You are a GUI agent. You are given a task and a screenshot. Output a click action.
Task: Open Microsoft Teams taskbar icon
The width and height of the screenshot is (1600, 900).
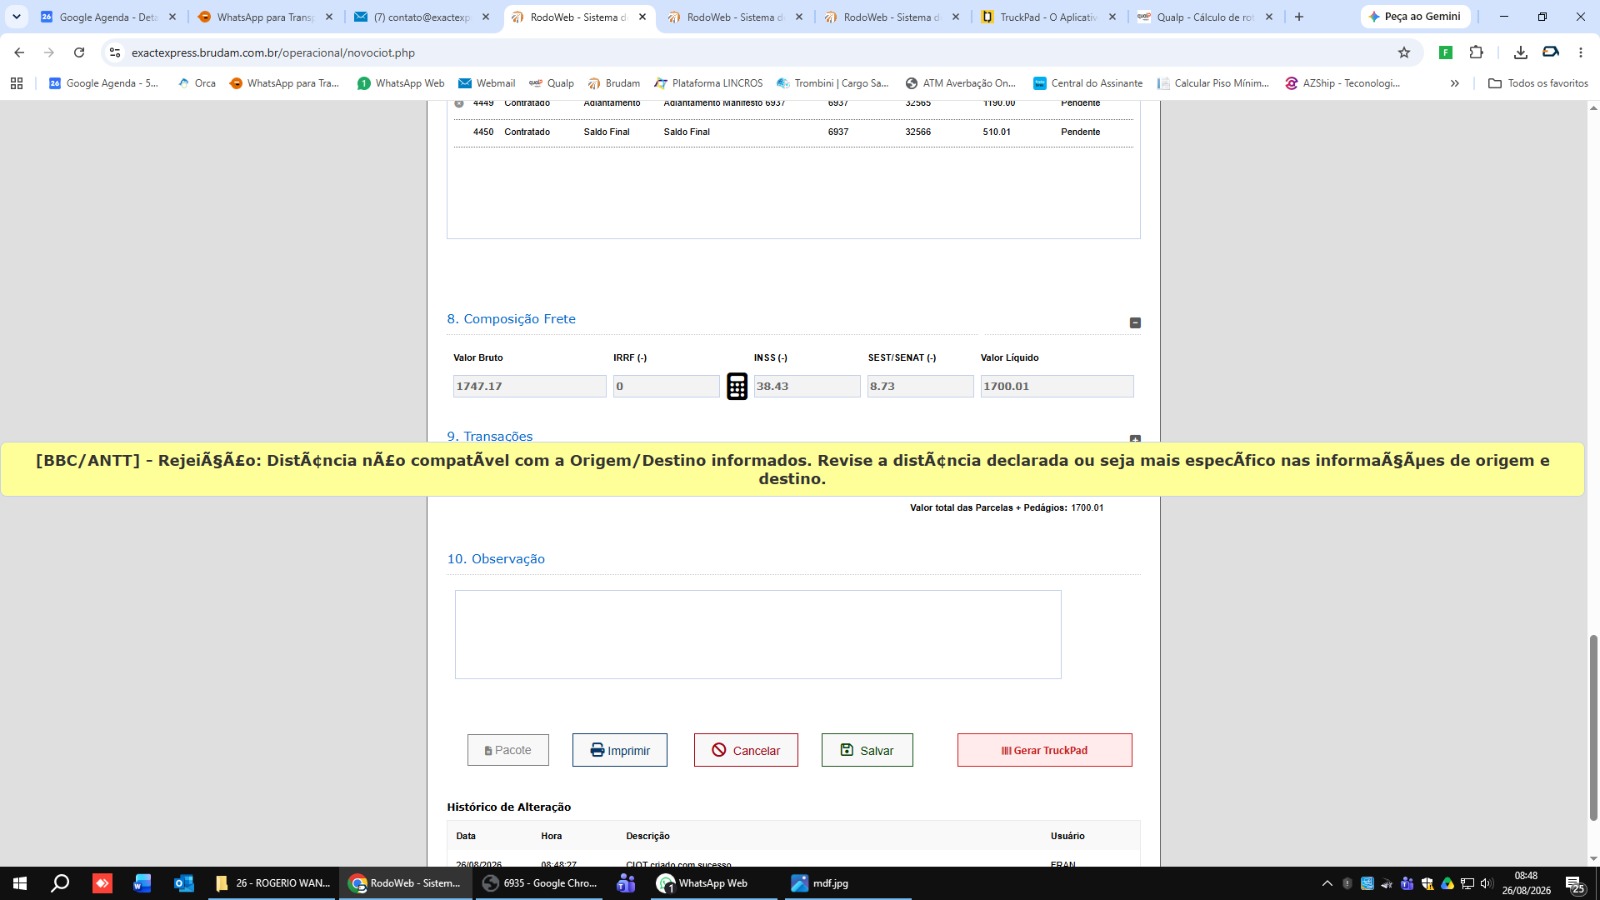pyautogui.click(x=626, y=883)
